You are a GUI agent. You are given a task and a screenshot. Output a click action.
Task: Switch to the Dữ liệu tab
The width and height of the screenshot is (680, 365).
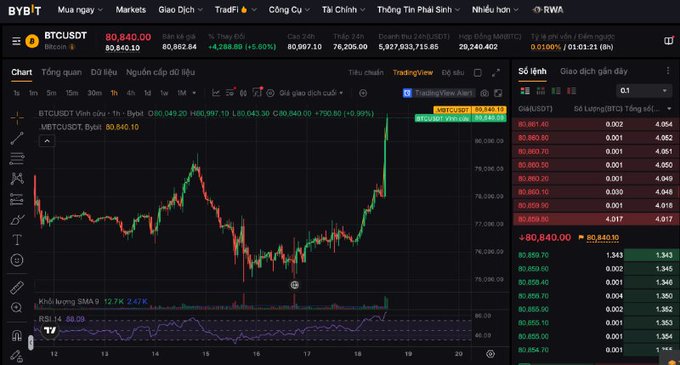click(104, 72)
